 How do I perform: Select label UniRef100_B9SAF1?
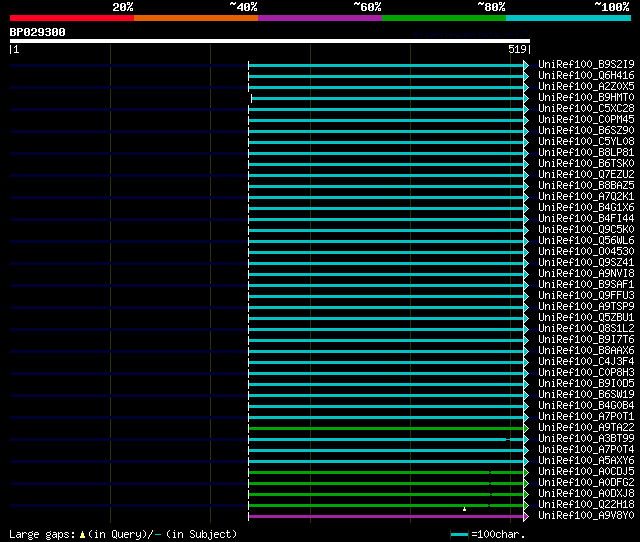[x=586, y=284]
